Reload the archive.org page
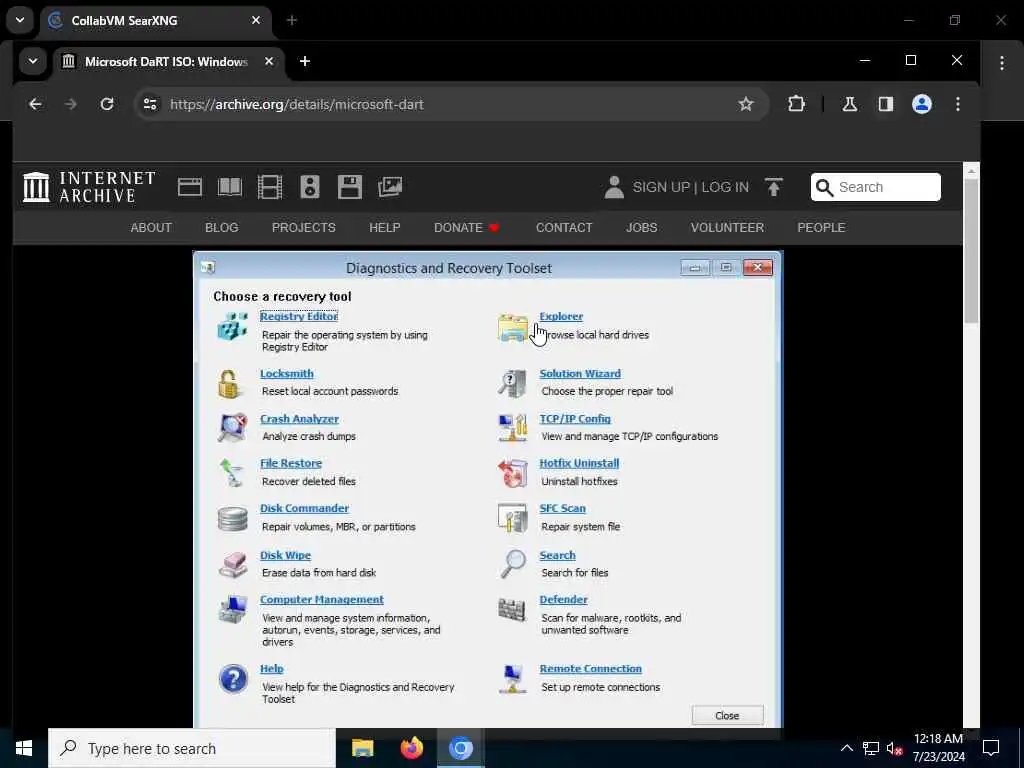Screen dimensions: 1024x768 pyautogui.click(x=107, y=104)
